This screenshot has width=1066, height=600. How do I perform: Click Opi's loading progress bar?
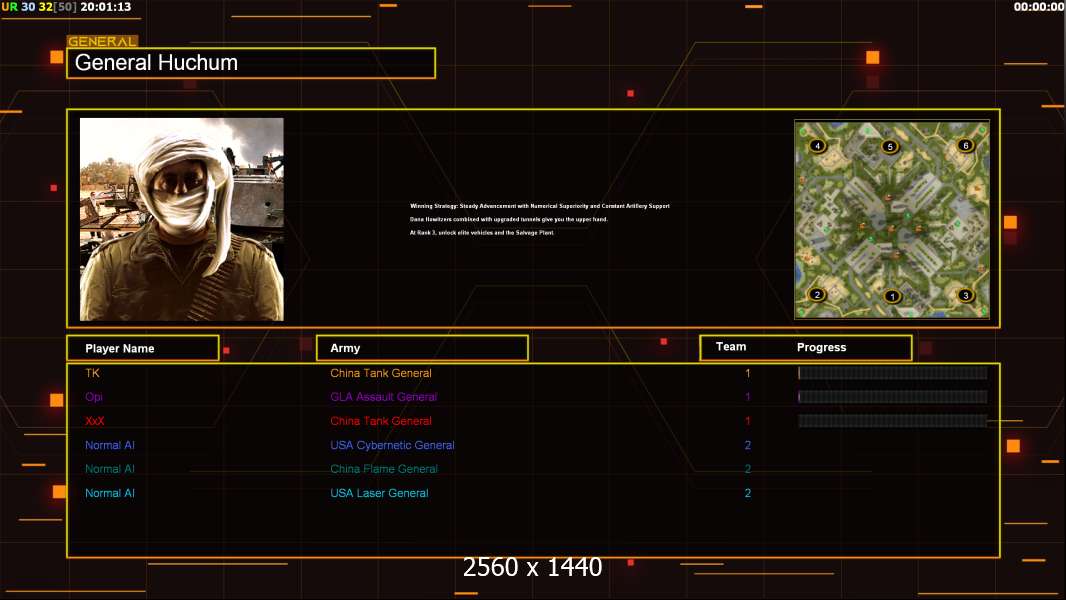893,397
